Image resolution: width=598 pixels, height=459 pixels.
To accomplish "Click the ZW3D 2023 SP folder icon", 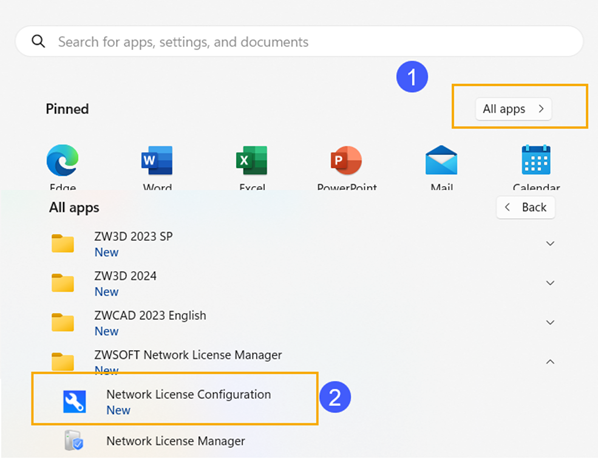I will 63,244.
